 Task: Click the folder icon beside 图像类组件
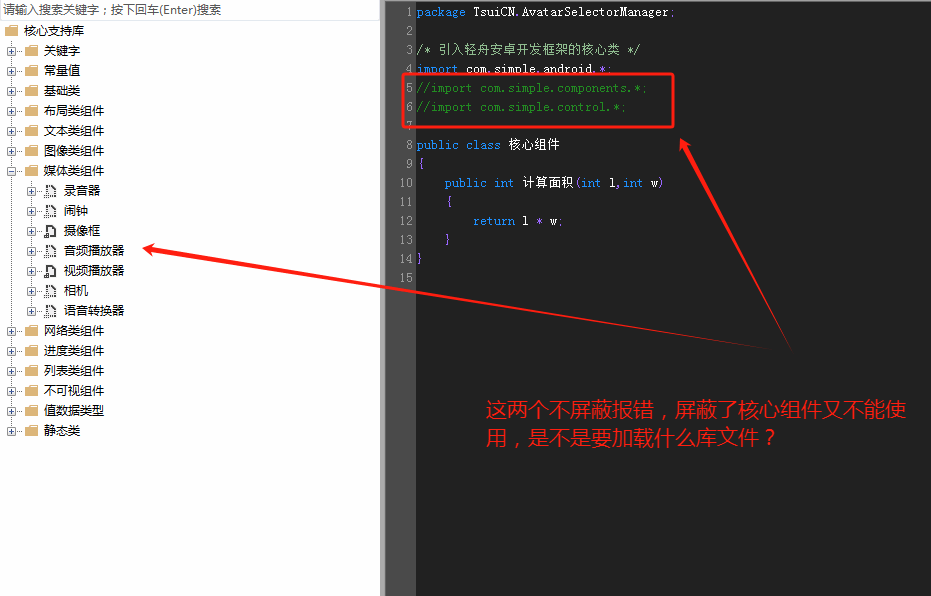pos(31,151)
